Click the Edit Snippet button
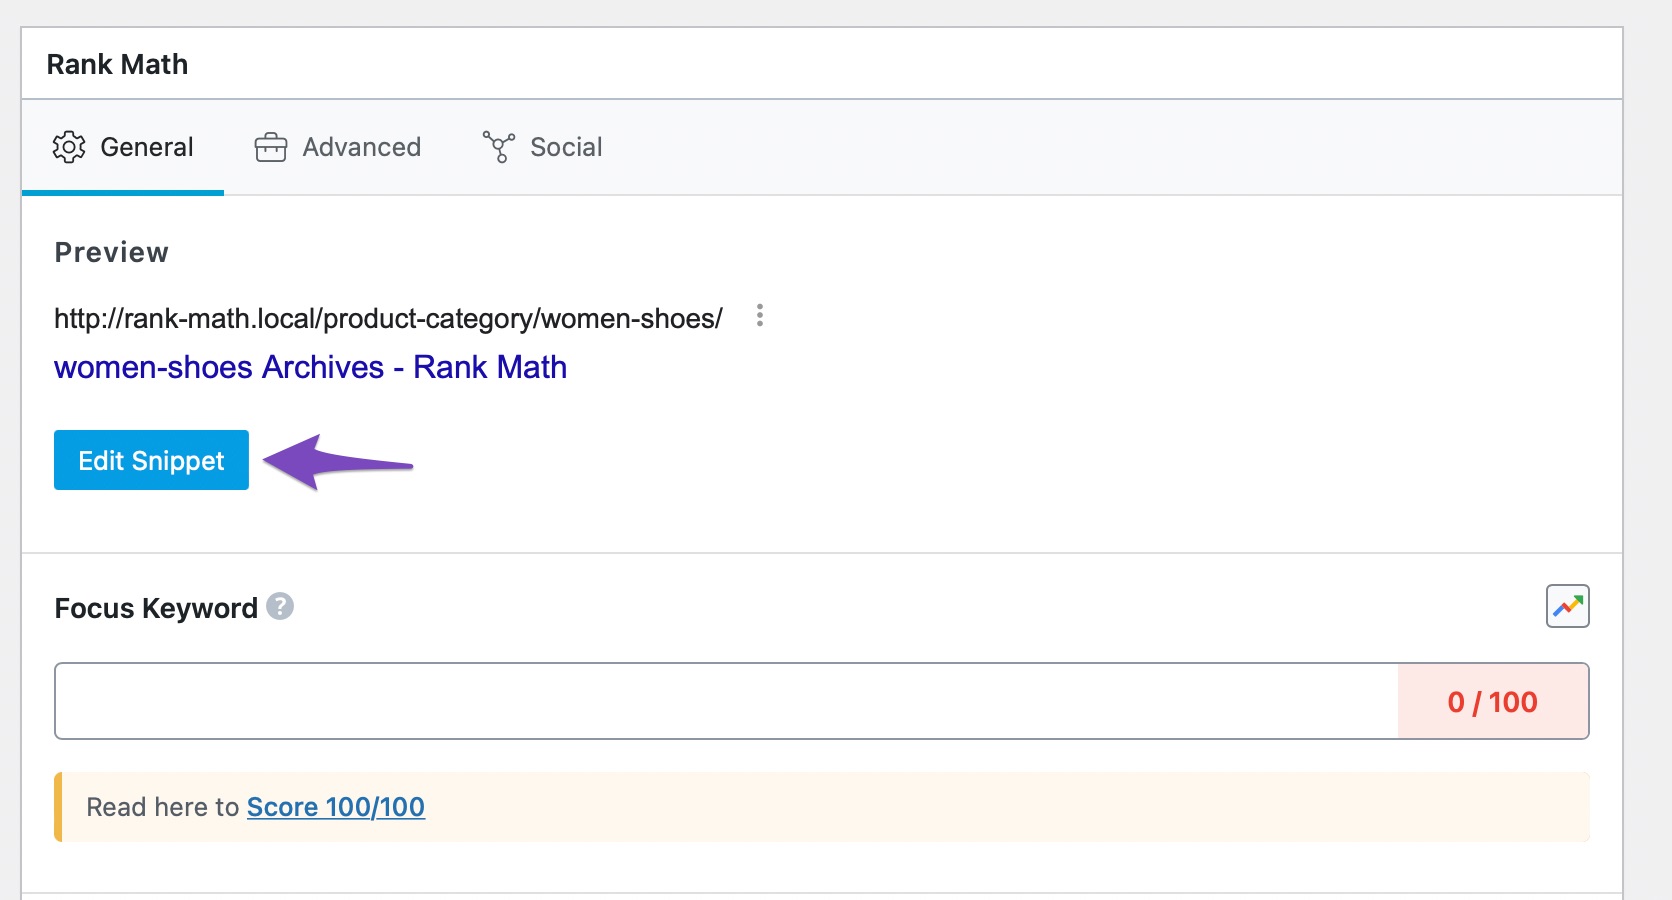1672x900 pixels. point(151,460)
